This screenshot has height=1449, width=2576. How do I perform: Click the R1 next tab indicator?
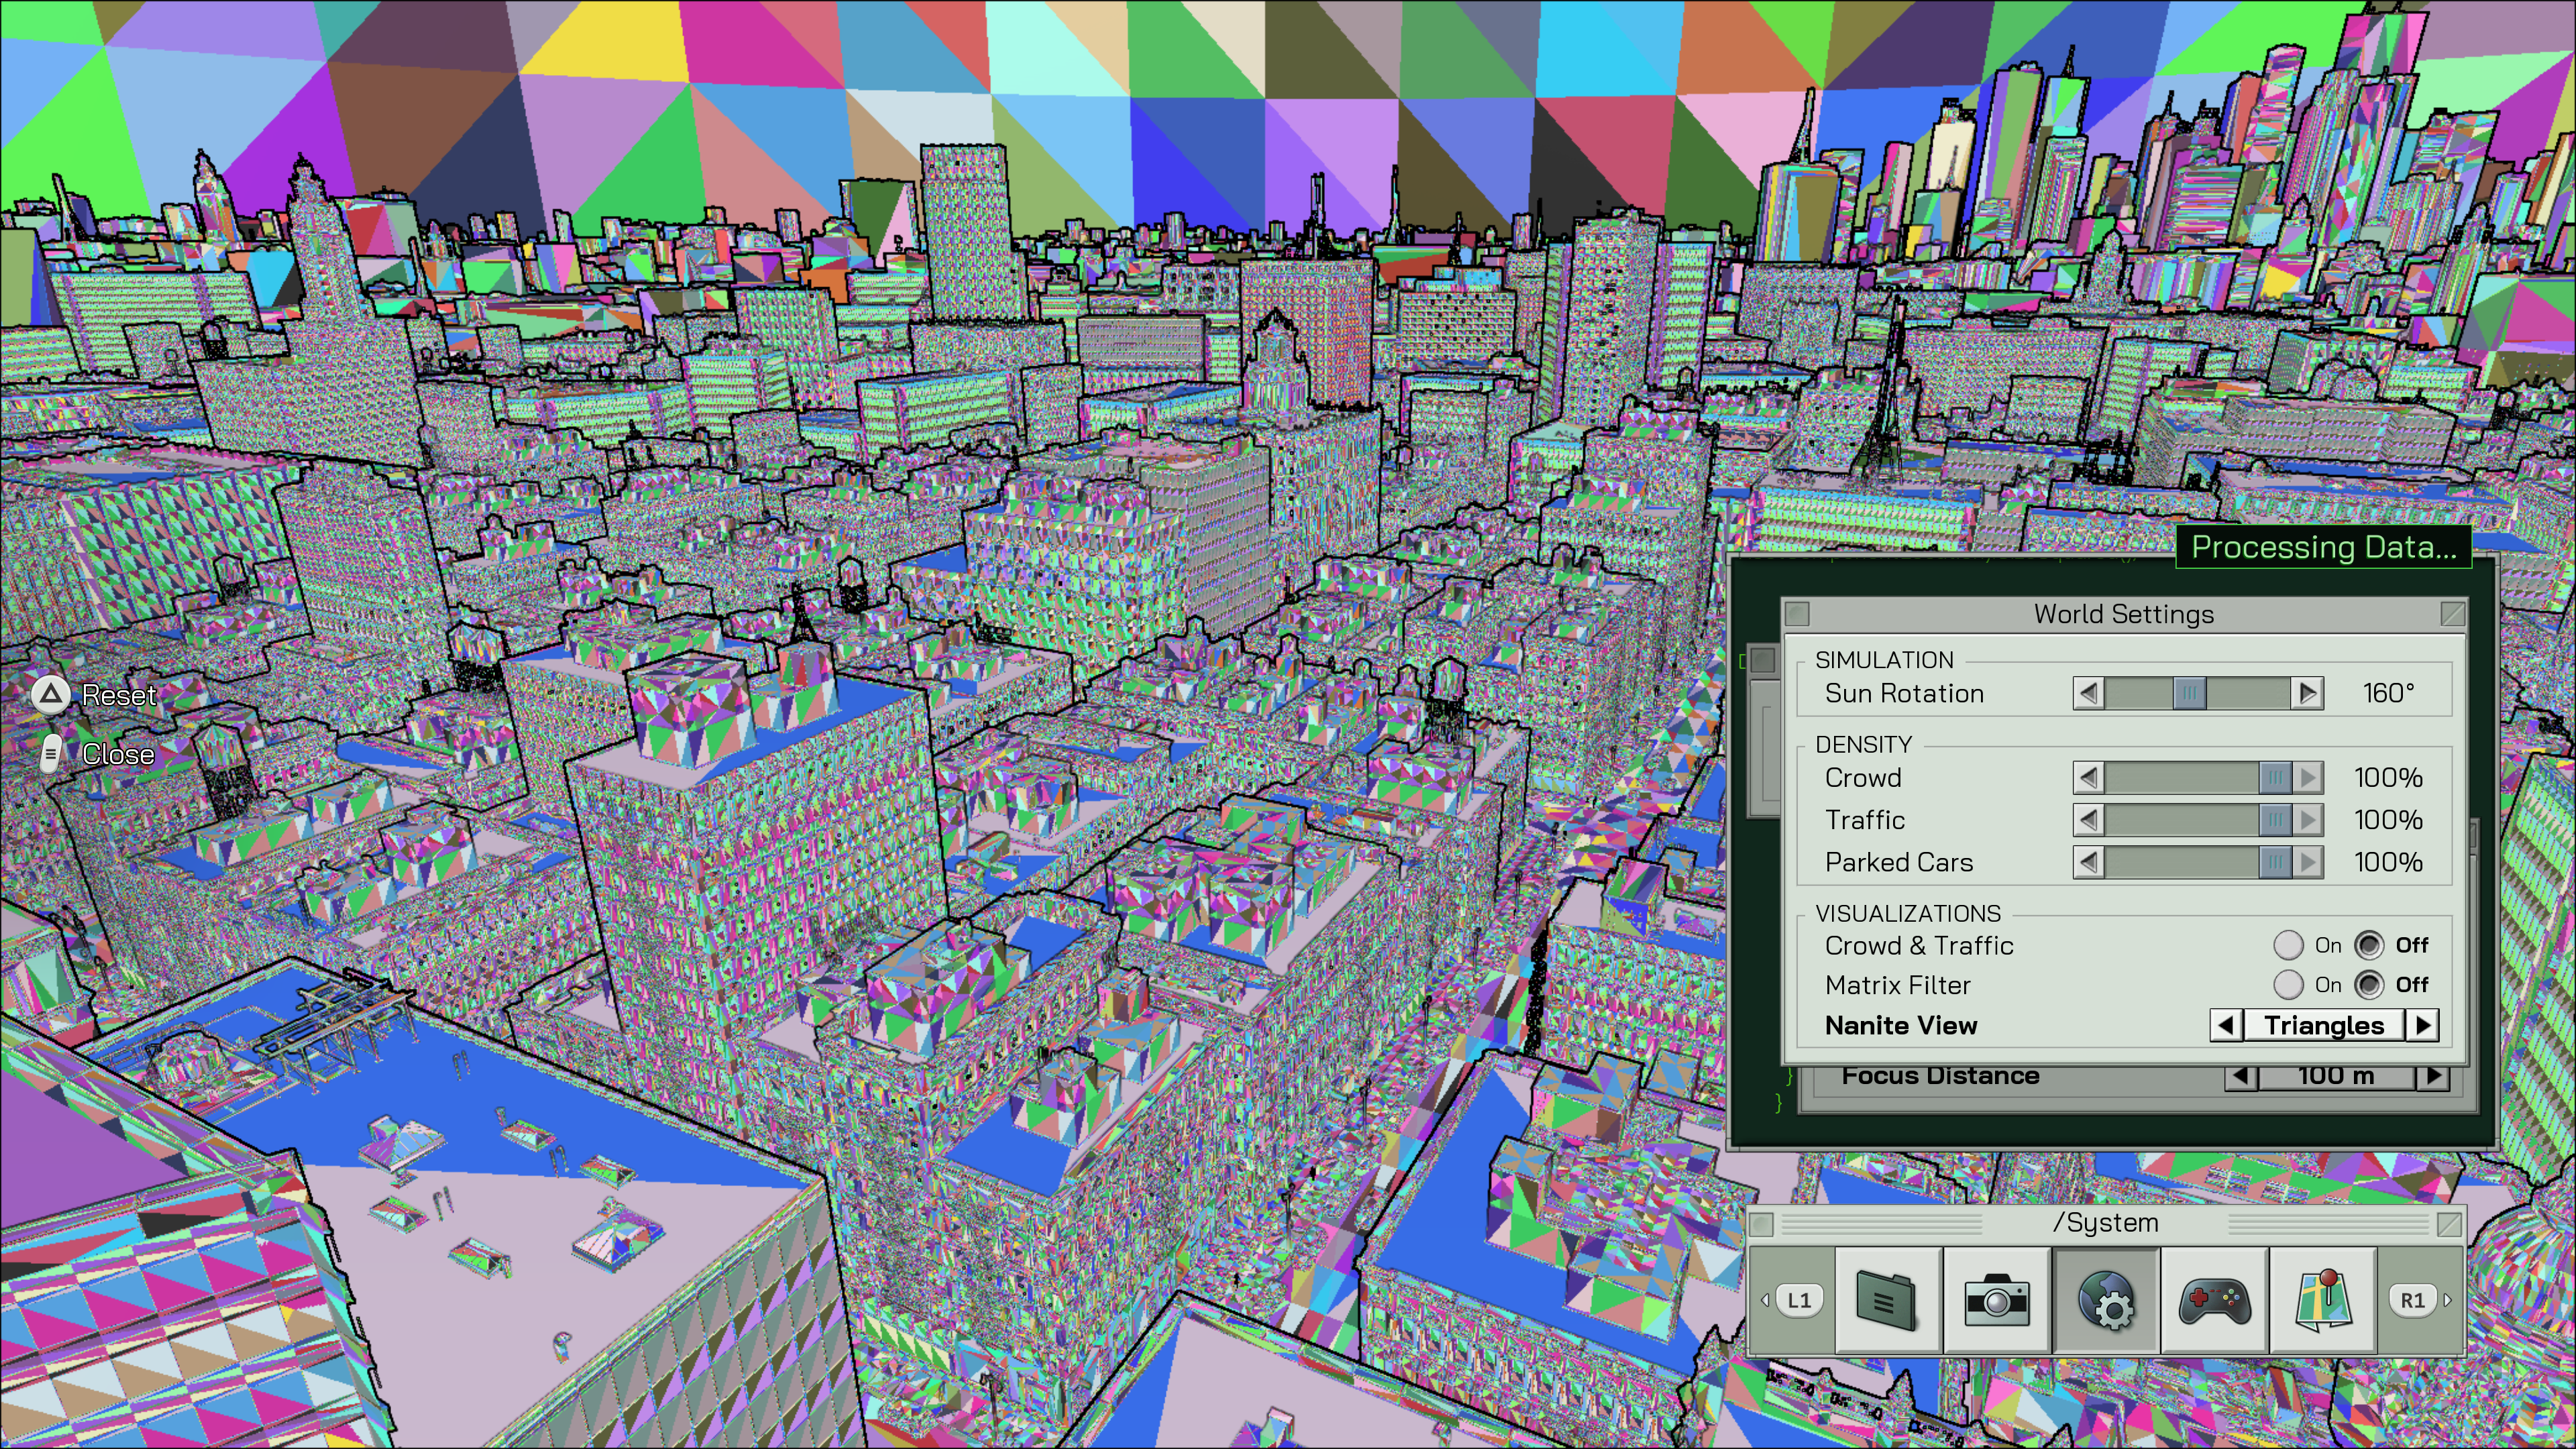(2412, 1300)
